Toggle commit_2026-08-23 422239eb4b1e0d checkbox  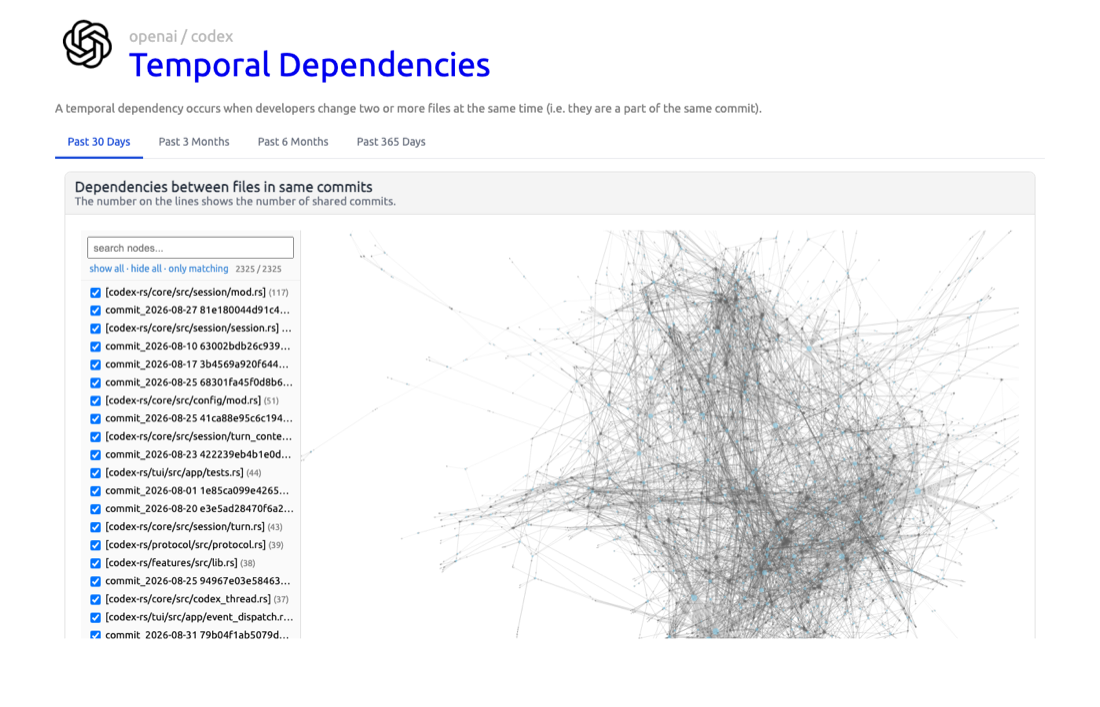[95, 455]
